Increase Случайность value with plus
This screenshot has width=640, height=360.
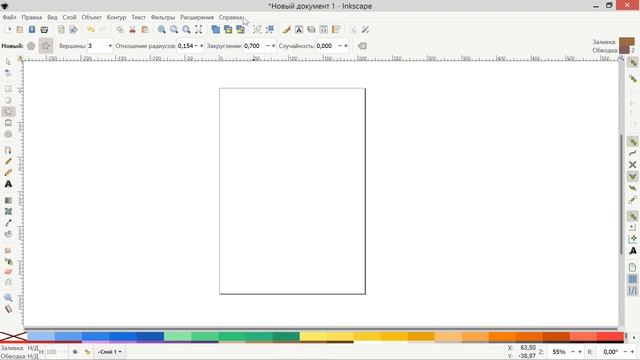pos(346,46)
